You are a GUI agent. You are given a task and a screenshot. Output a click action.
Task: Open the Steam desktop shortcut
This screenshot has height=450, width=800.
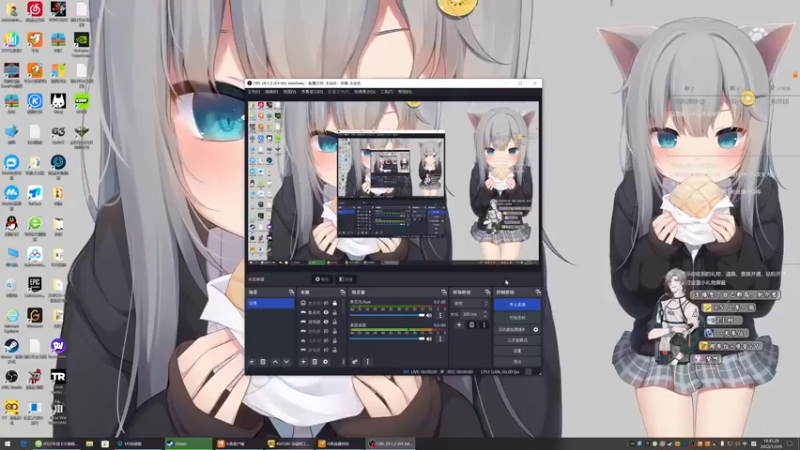[11, 348]
